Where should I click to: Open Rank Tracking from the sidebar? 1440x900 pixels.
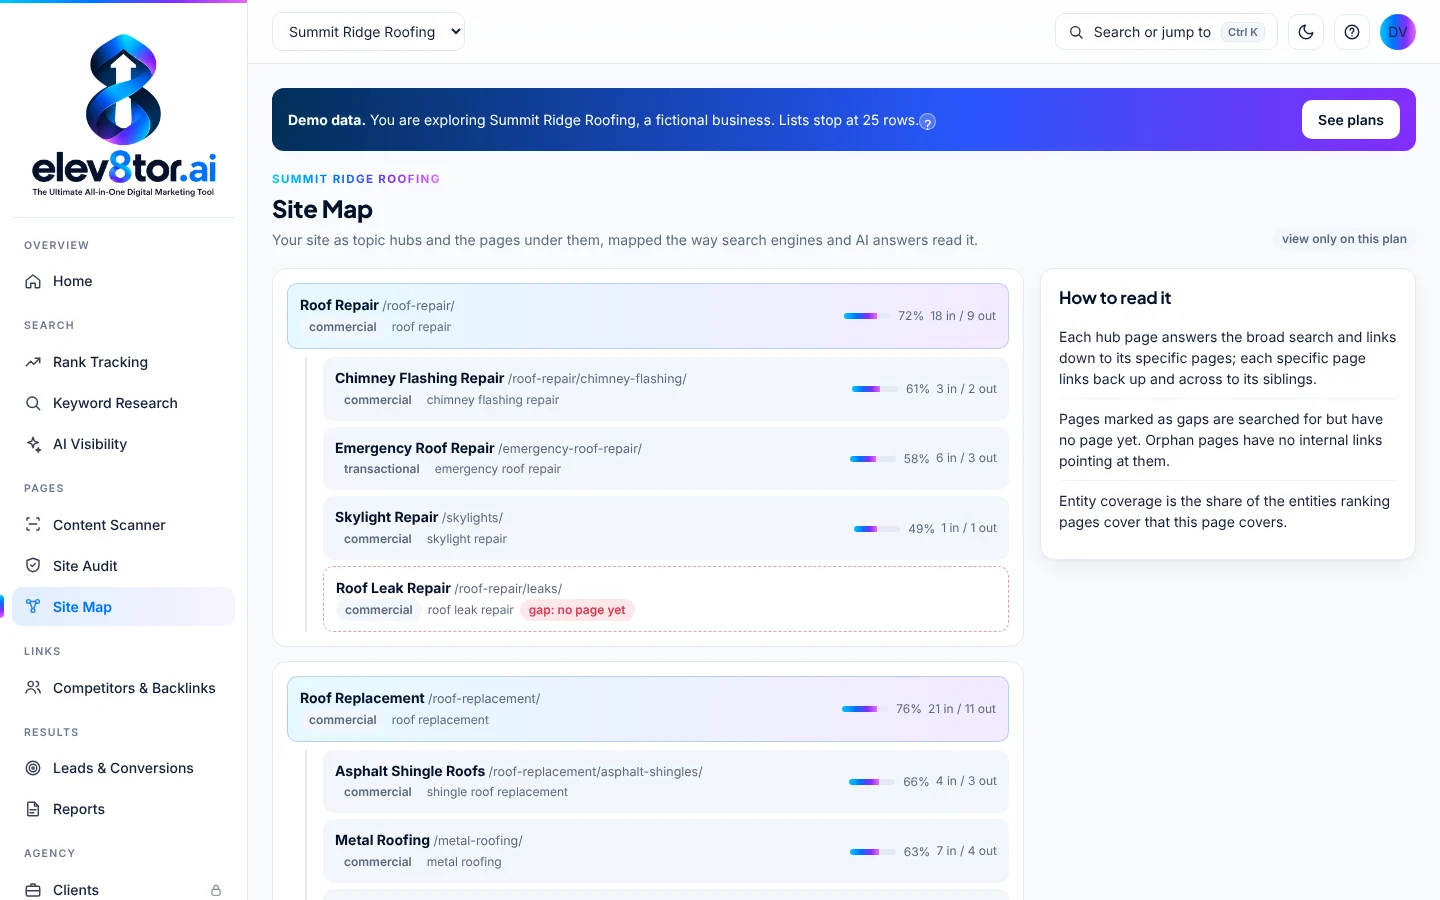123,362
